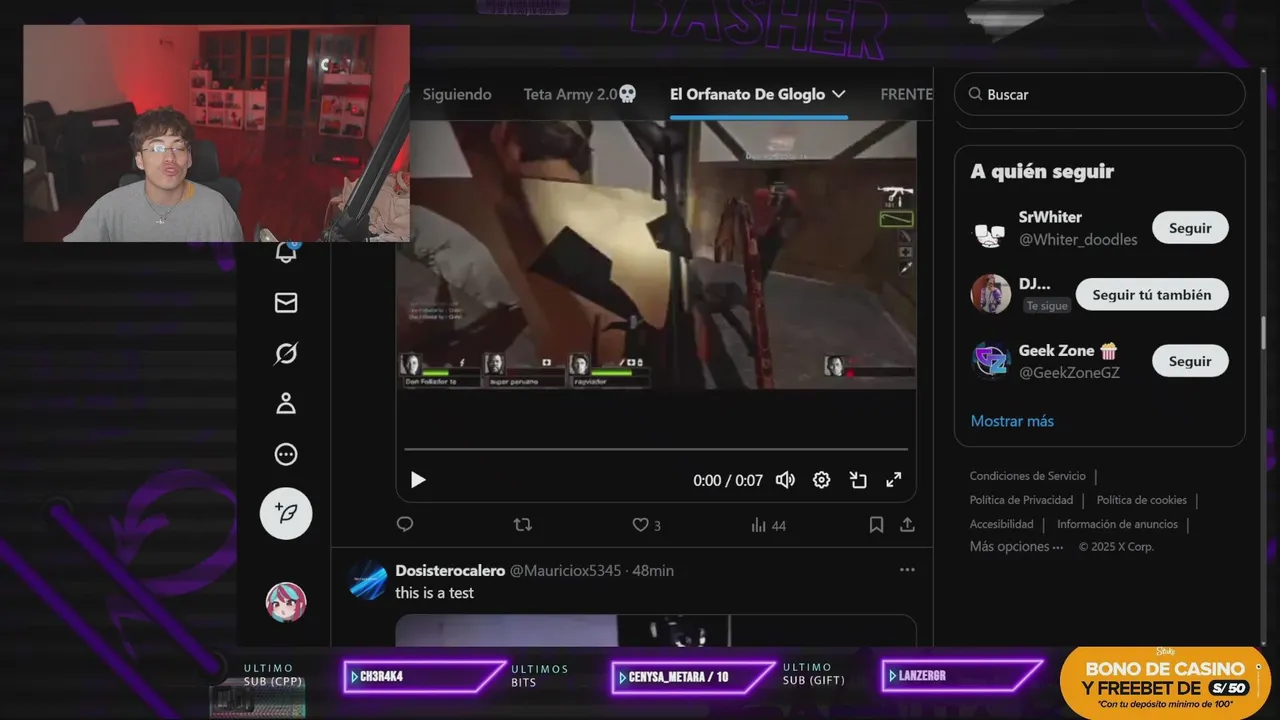Image resolution: width=1280 pixels, height=720 pixels.
Task: Open Condiciones de Servicio link
Action: point(1027,476)
